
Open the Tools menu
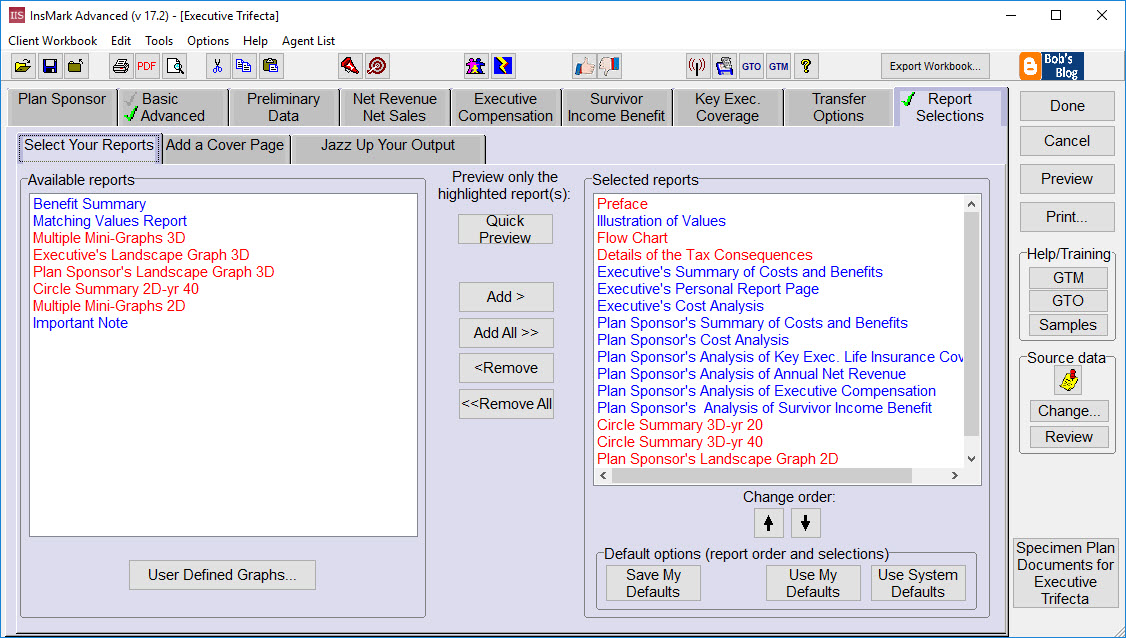coord(159,41)
